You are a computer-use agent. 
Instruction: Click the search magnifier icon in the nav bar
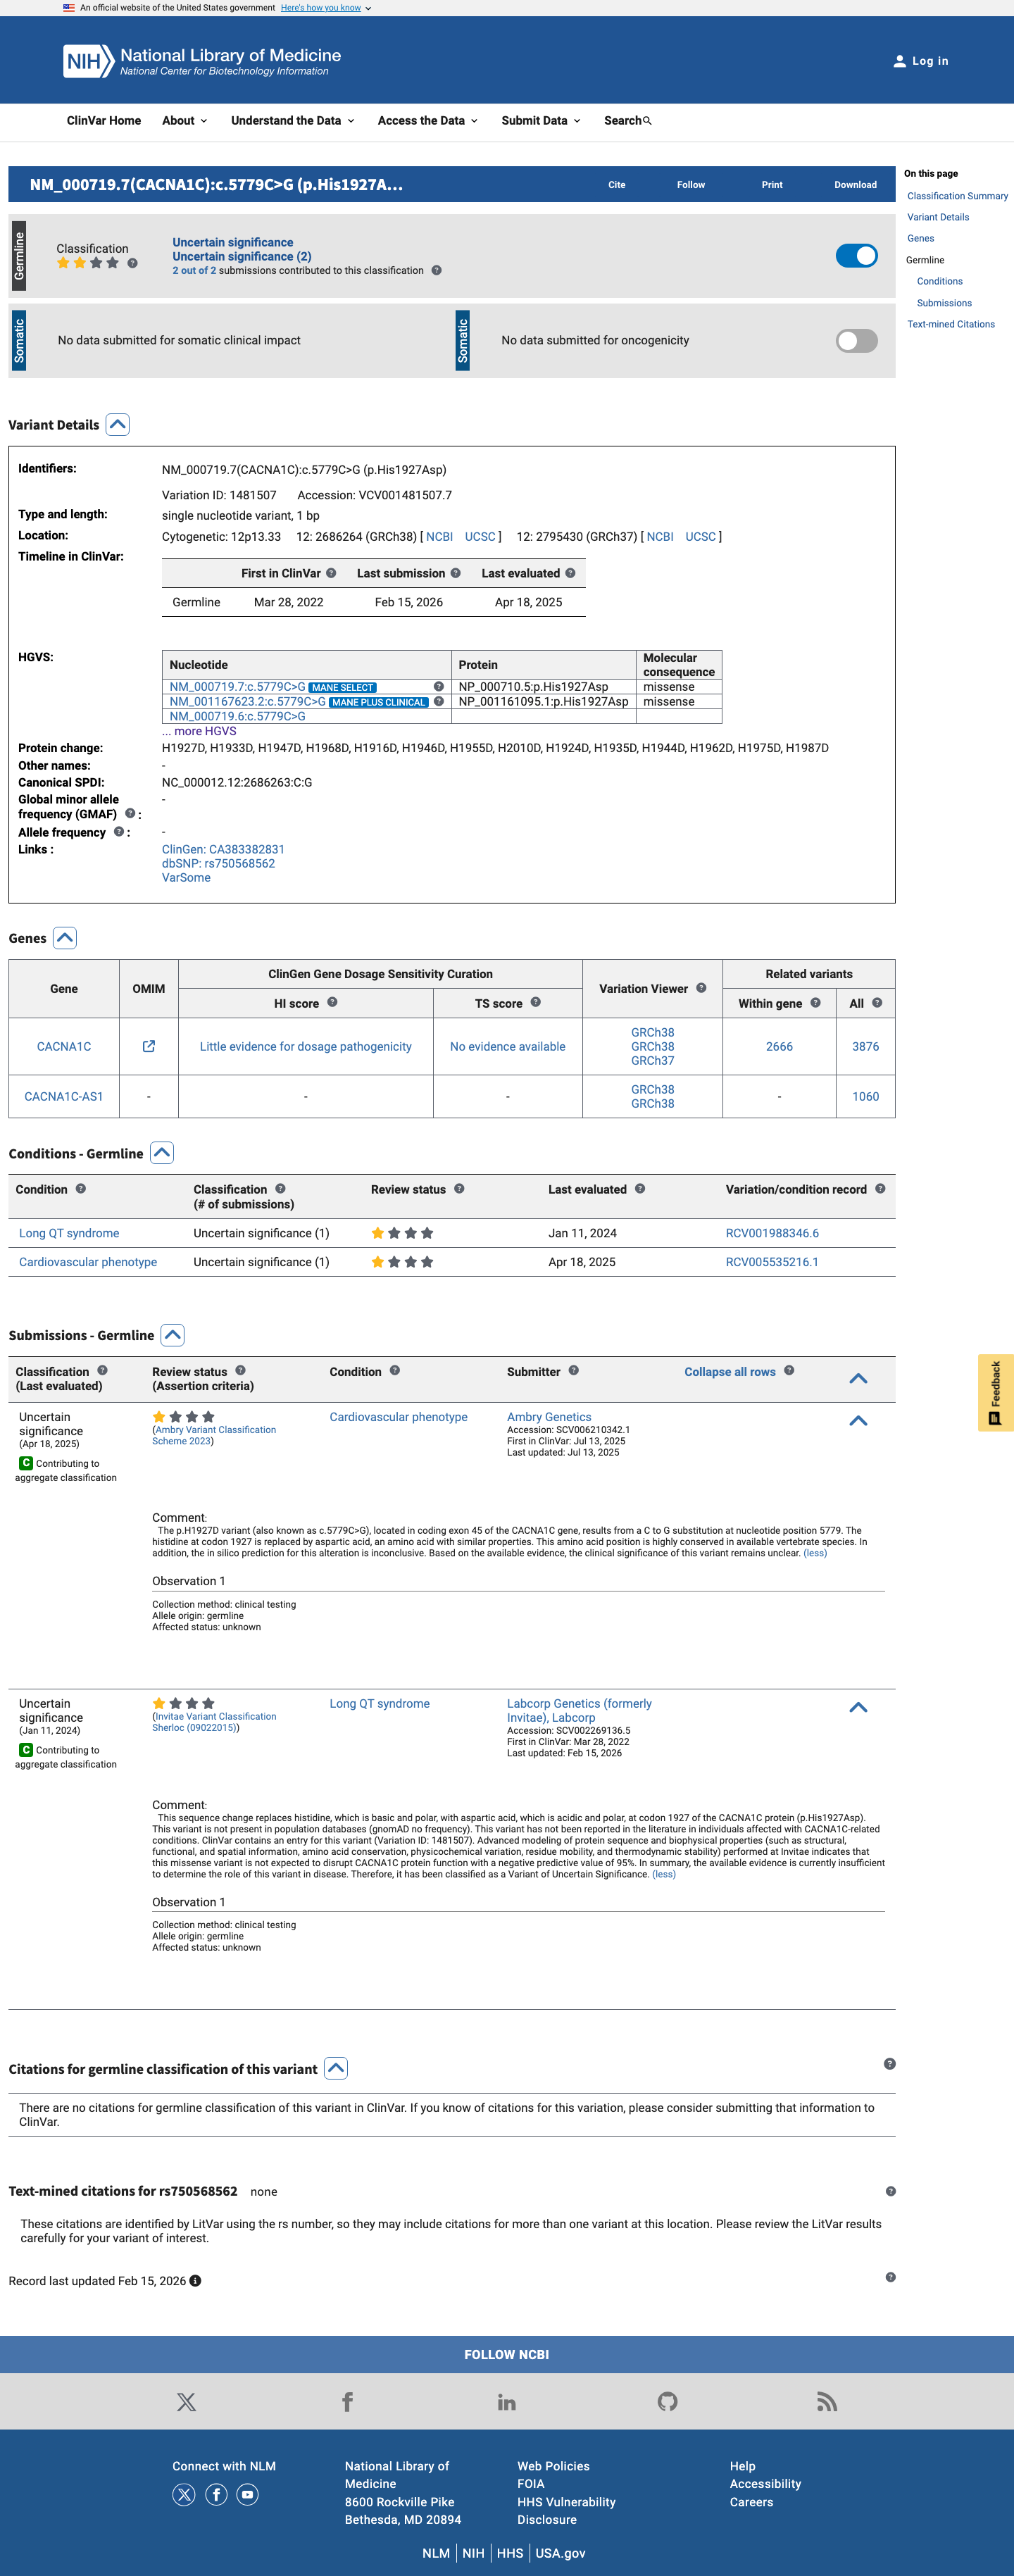[x=647, y=121]
